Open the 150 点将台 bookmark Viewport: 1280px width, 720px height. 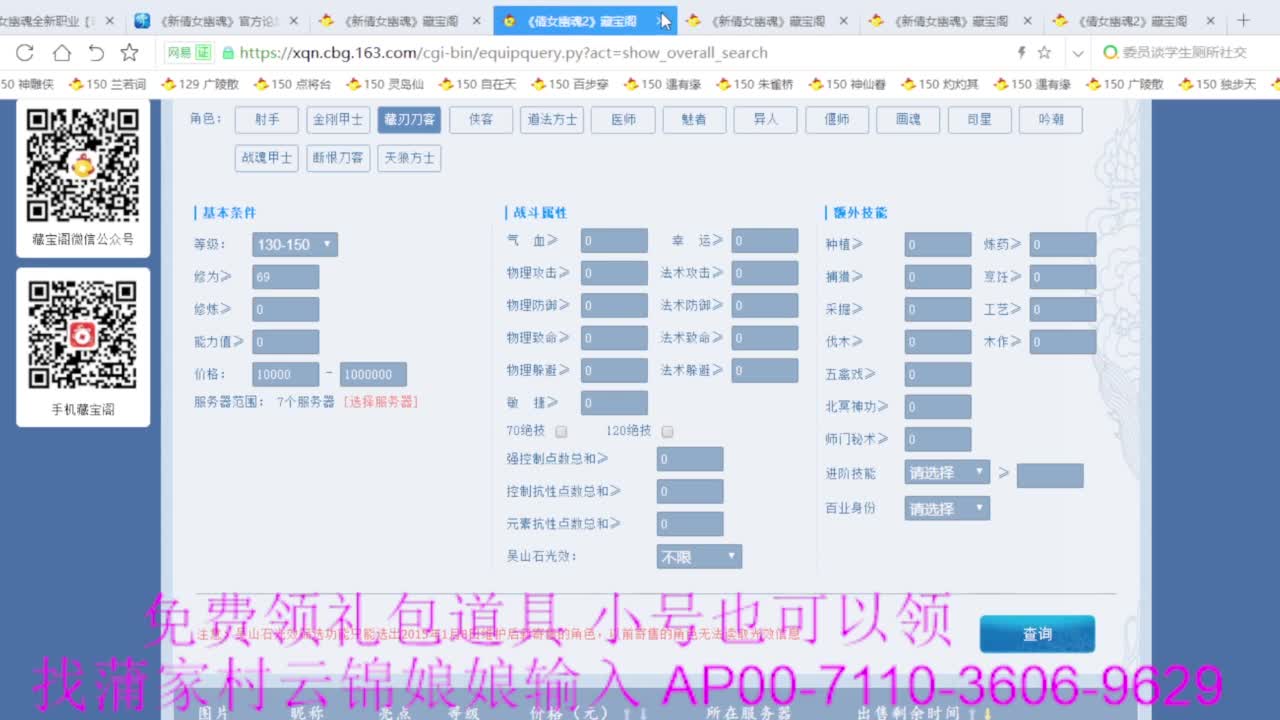292,84
